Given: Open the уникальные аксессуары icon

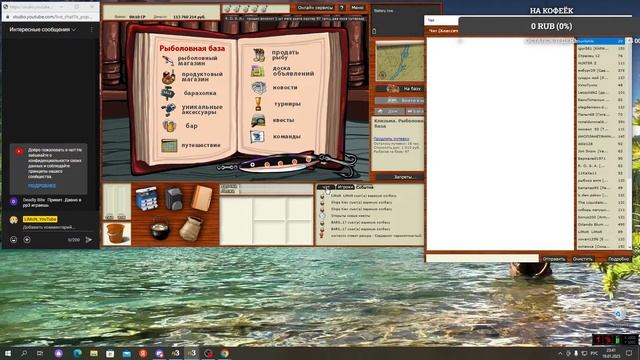Looking at the screenshot, I should (168, 109).
